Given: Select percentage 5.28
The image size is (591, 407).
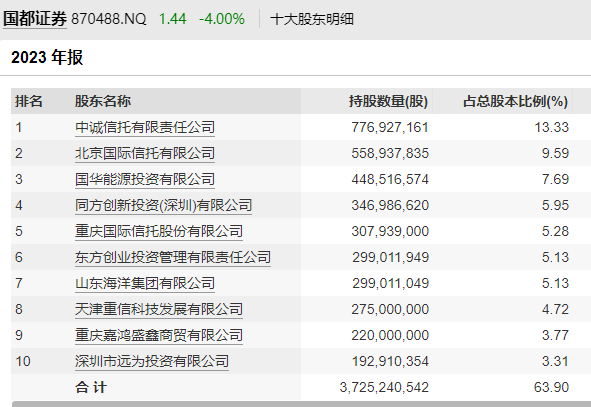Looking at the screenshot, I should pyautogui.click(x=555, y=231).
